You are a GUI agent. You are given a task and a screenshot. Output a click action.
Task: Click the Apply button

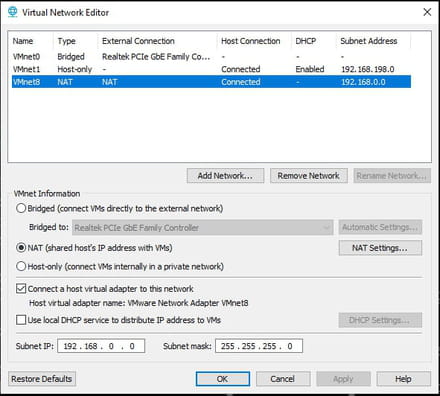click(x=343, y=379)
